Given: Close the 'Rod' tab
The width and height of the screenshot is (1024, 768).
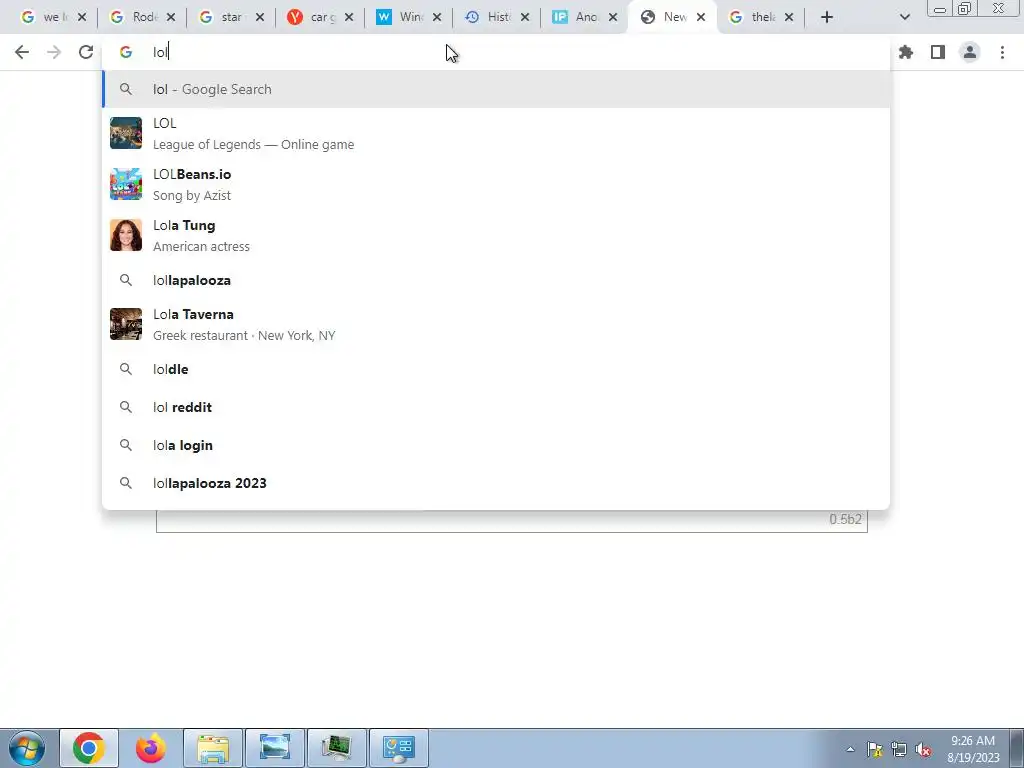Looking at the screenshot, I should 170,18.
